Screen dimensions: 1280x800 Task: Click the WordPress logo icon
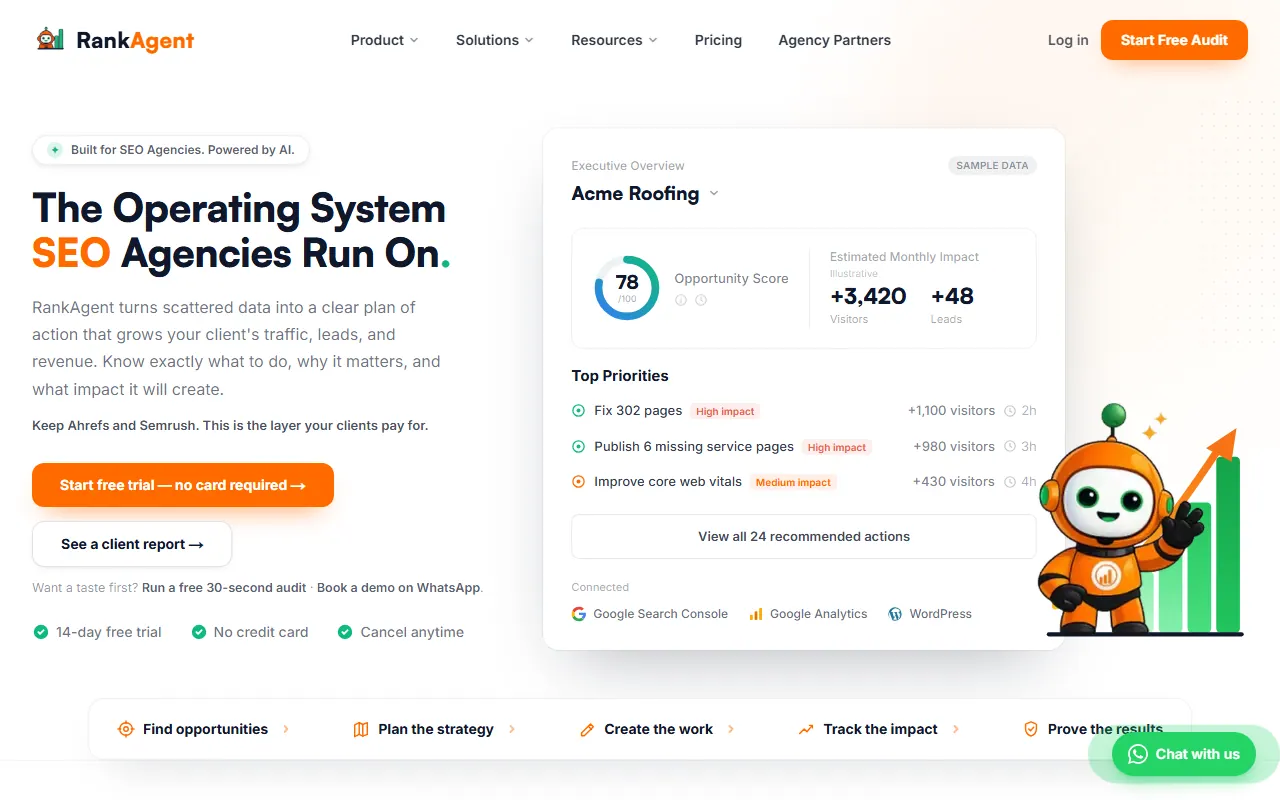tap(895, 614)
